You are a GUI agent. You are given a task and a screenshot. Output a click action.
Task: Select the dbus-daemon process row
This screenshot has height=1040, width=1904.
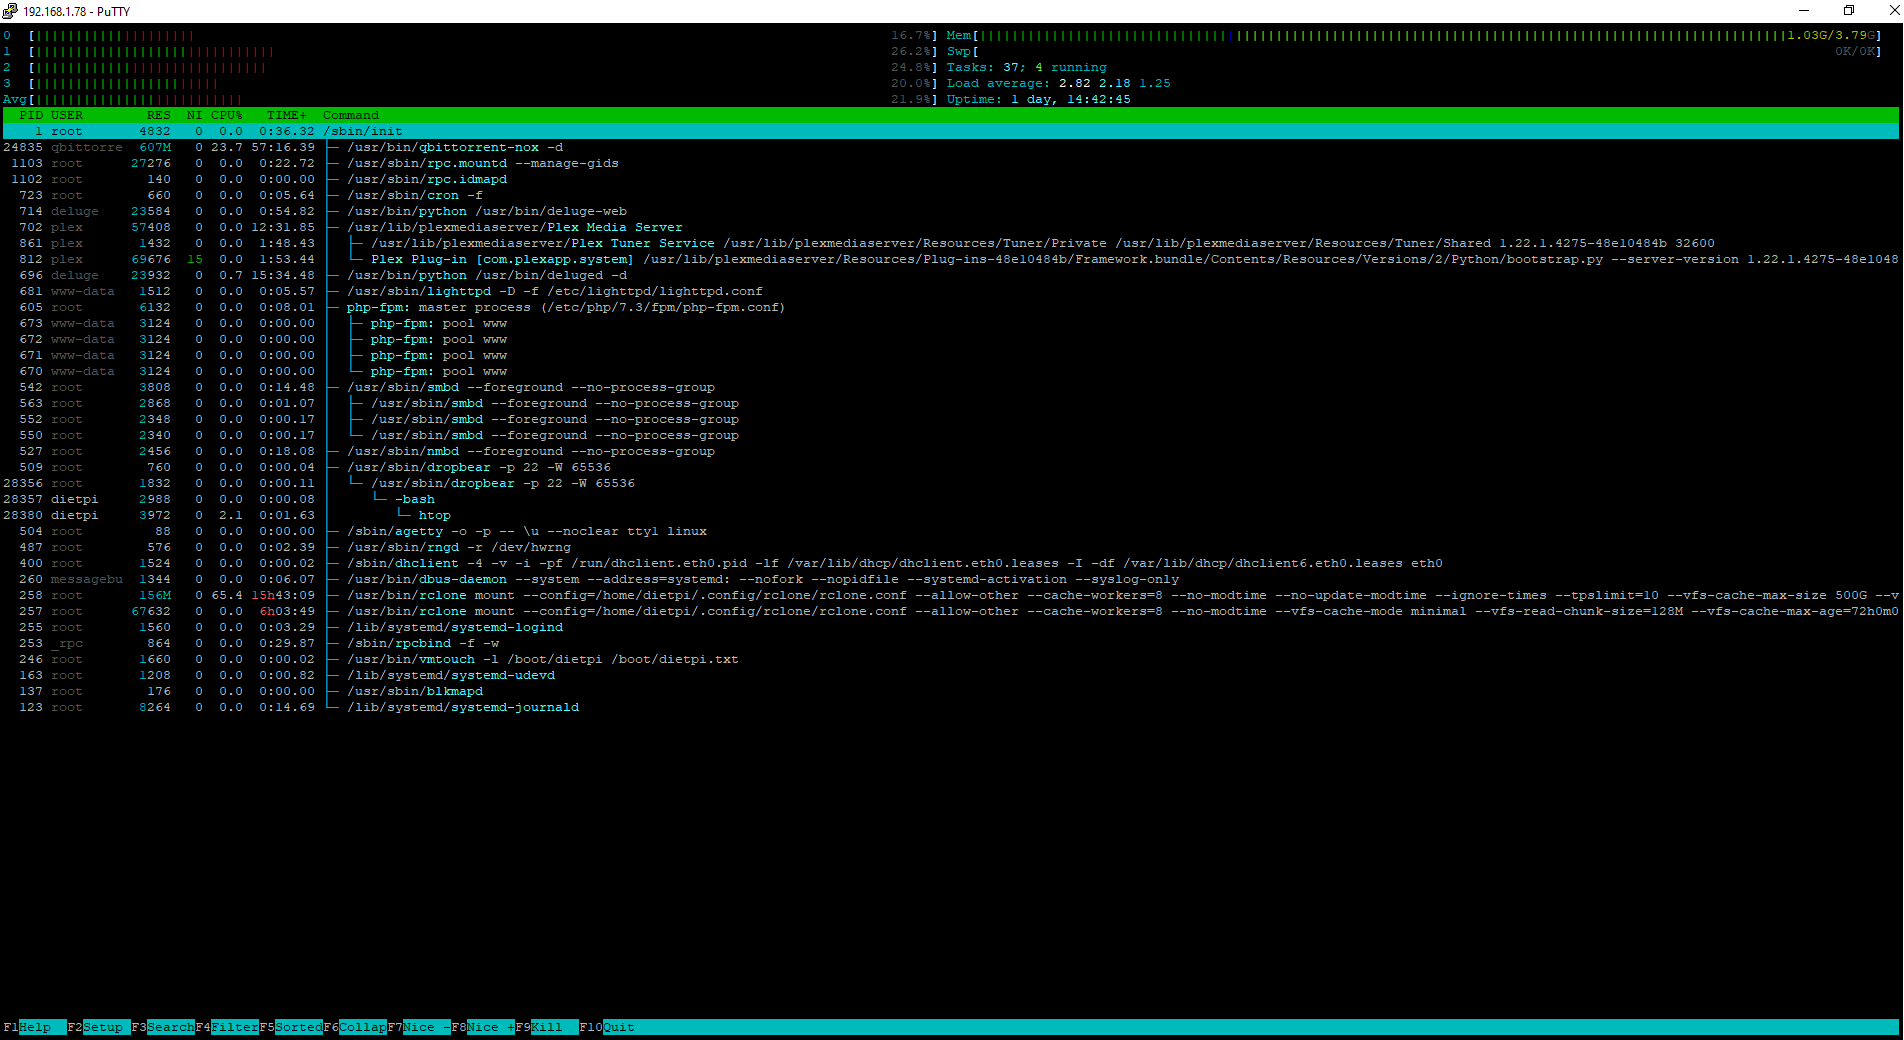point(951,579)
